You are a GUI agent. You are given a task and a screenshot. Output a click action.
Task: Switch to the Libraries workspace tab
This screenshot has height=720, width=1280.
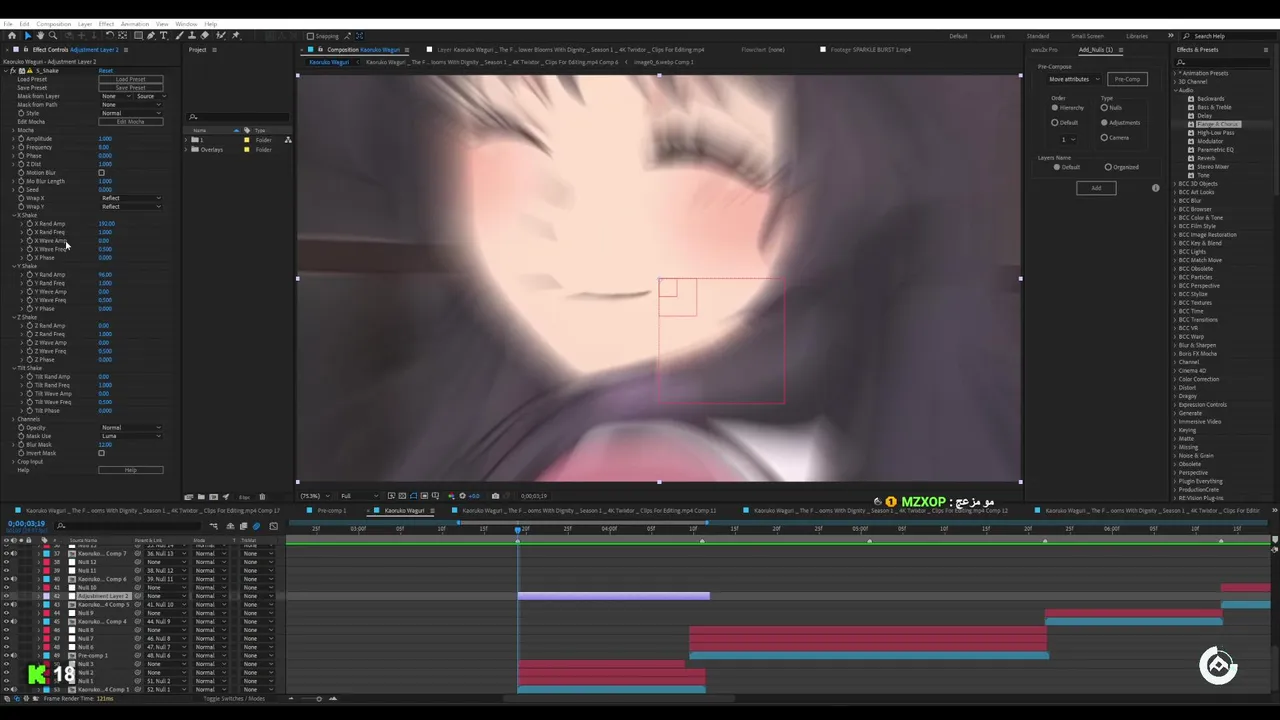coord(1137,36)
